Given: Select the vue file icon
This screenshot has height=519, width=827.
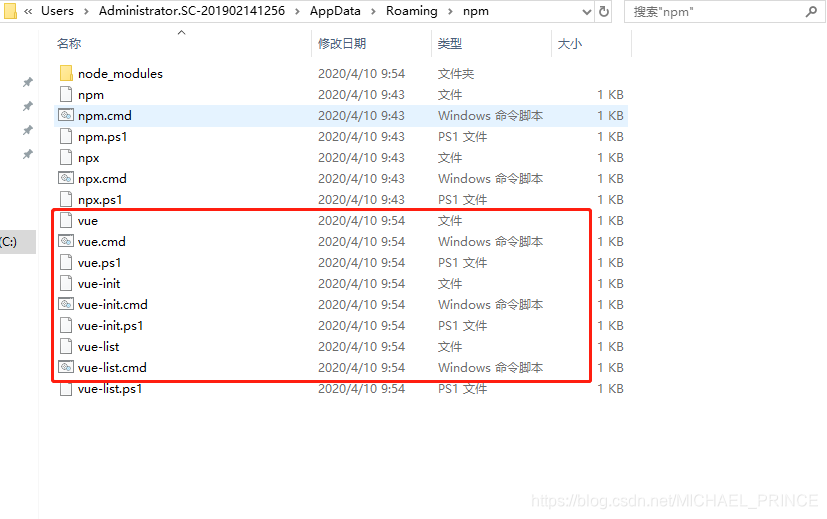Looking at the screenshot, I should tap(66, 220).
